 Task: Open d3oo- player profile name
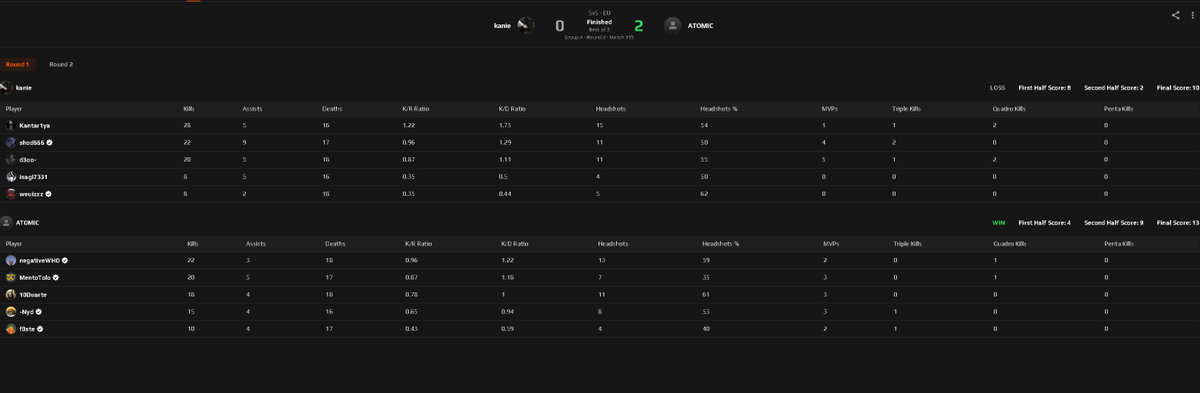[28, 159]
